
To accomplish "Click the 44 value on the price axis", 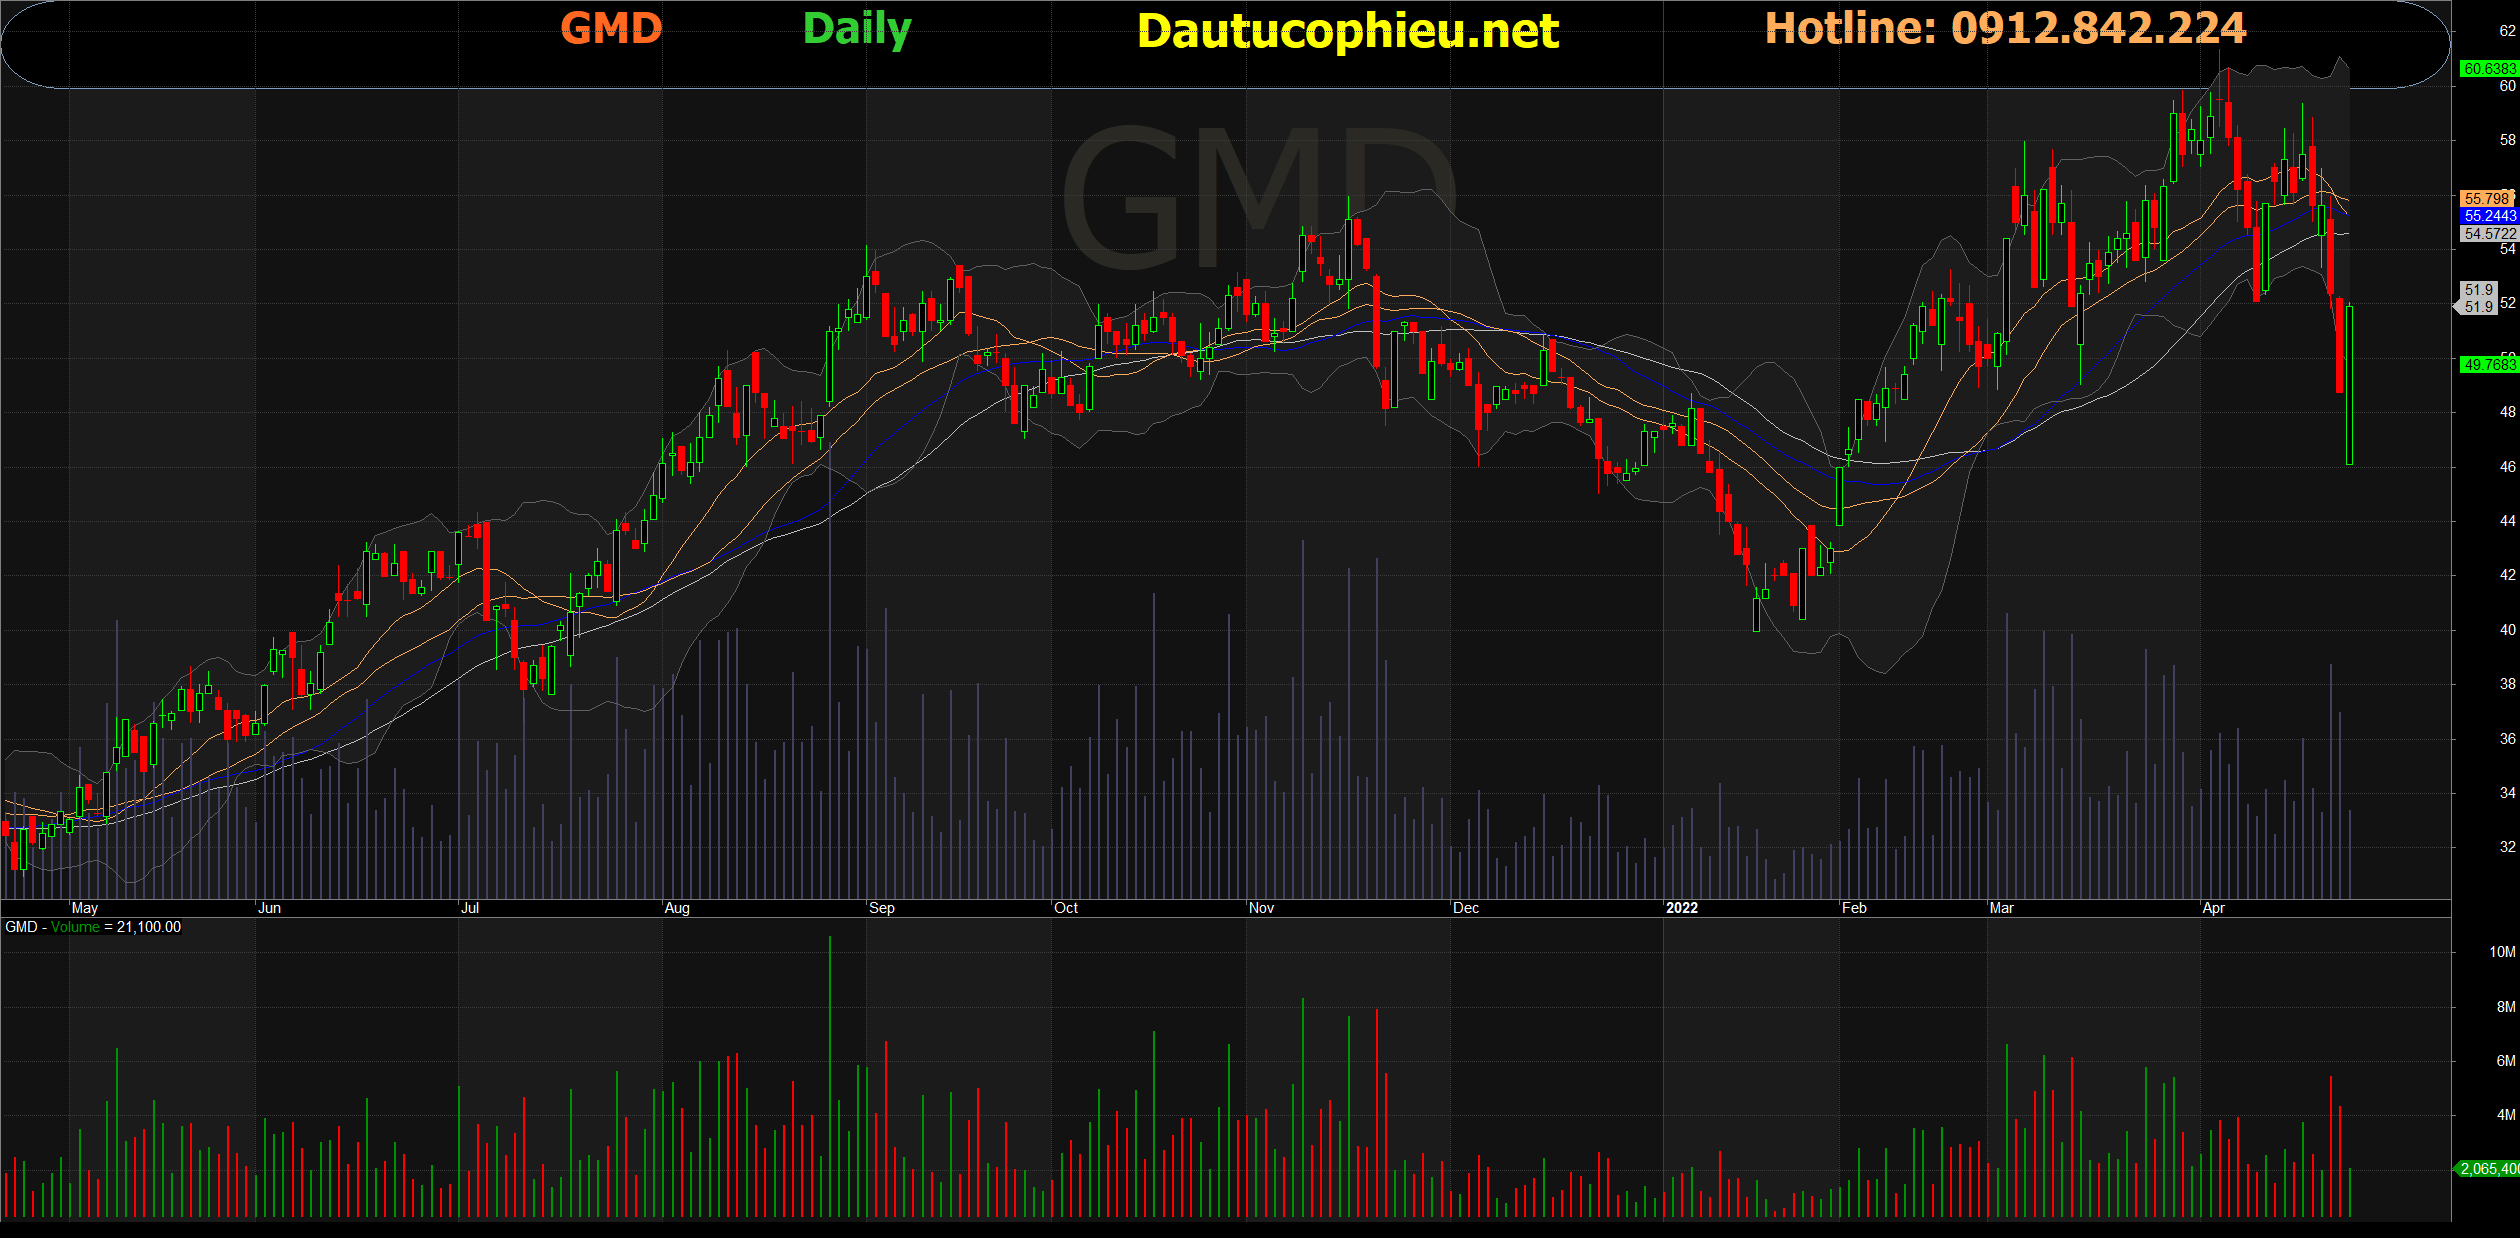I will tap(2507, 521).
